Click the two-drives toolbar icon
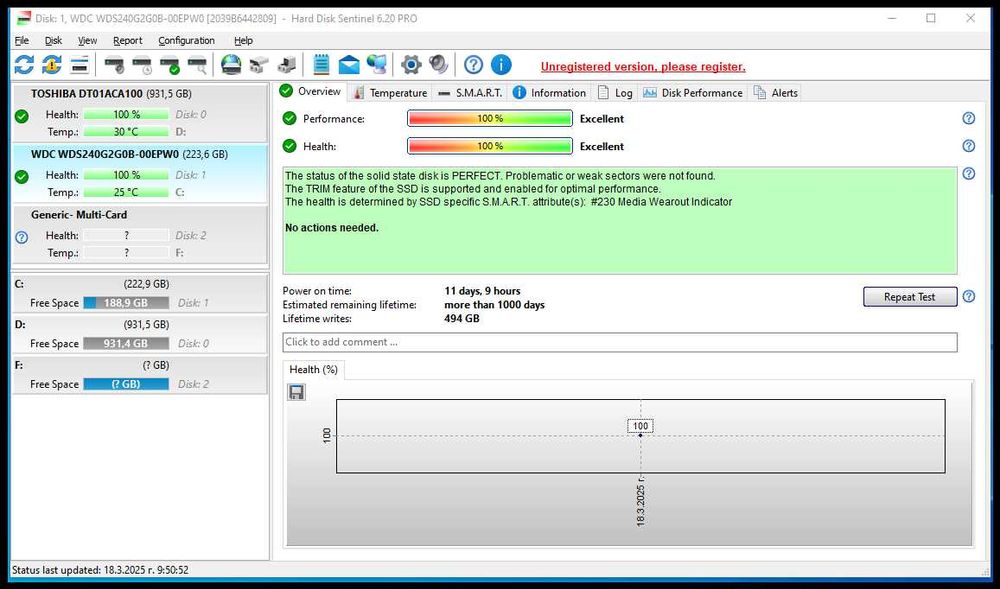Image resolution: width=1000 pixels, height=589 pixels. click(259, 64)
